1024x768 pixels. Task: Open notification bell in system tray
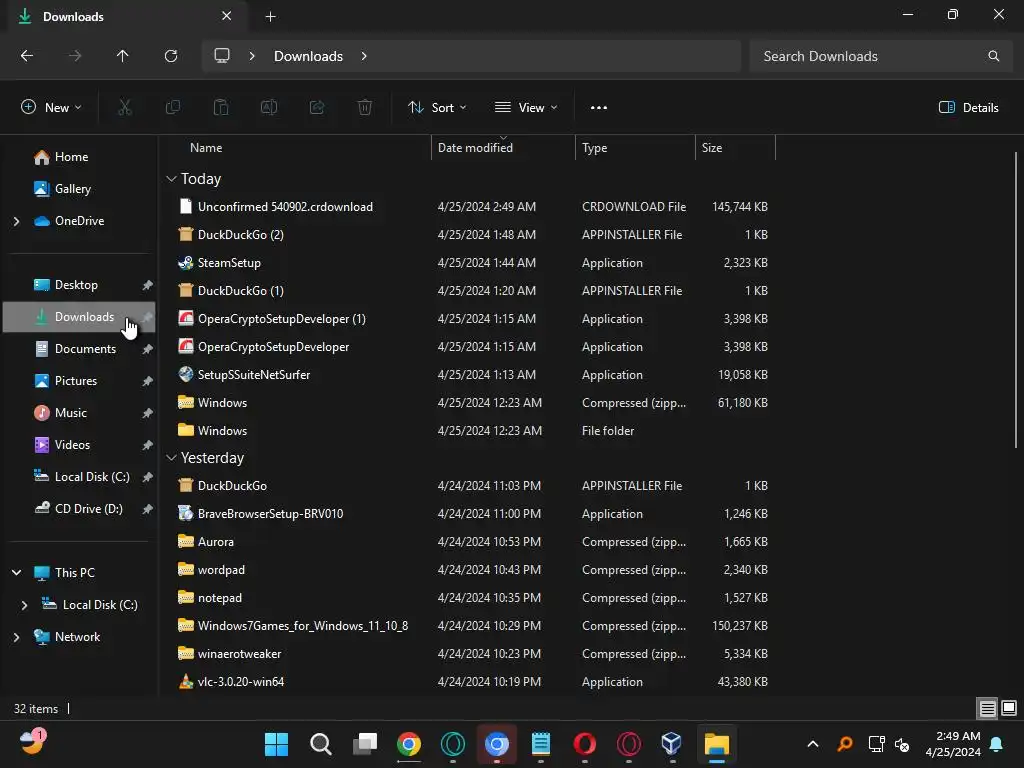(x=997, y=744)
